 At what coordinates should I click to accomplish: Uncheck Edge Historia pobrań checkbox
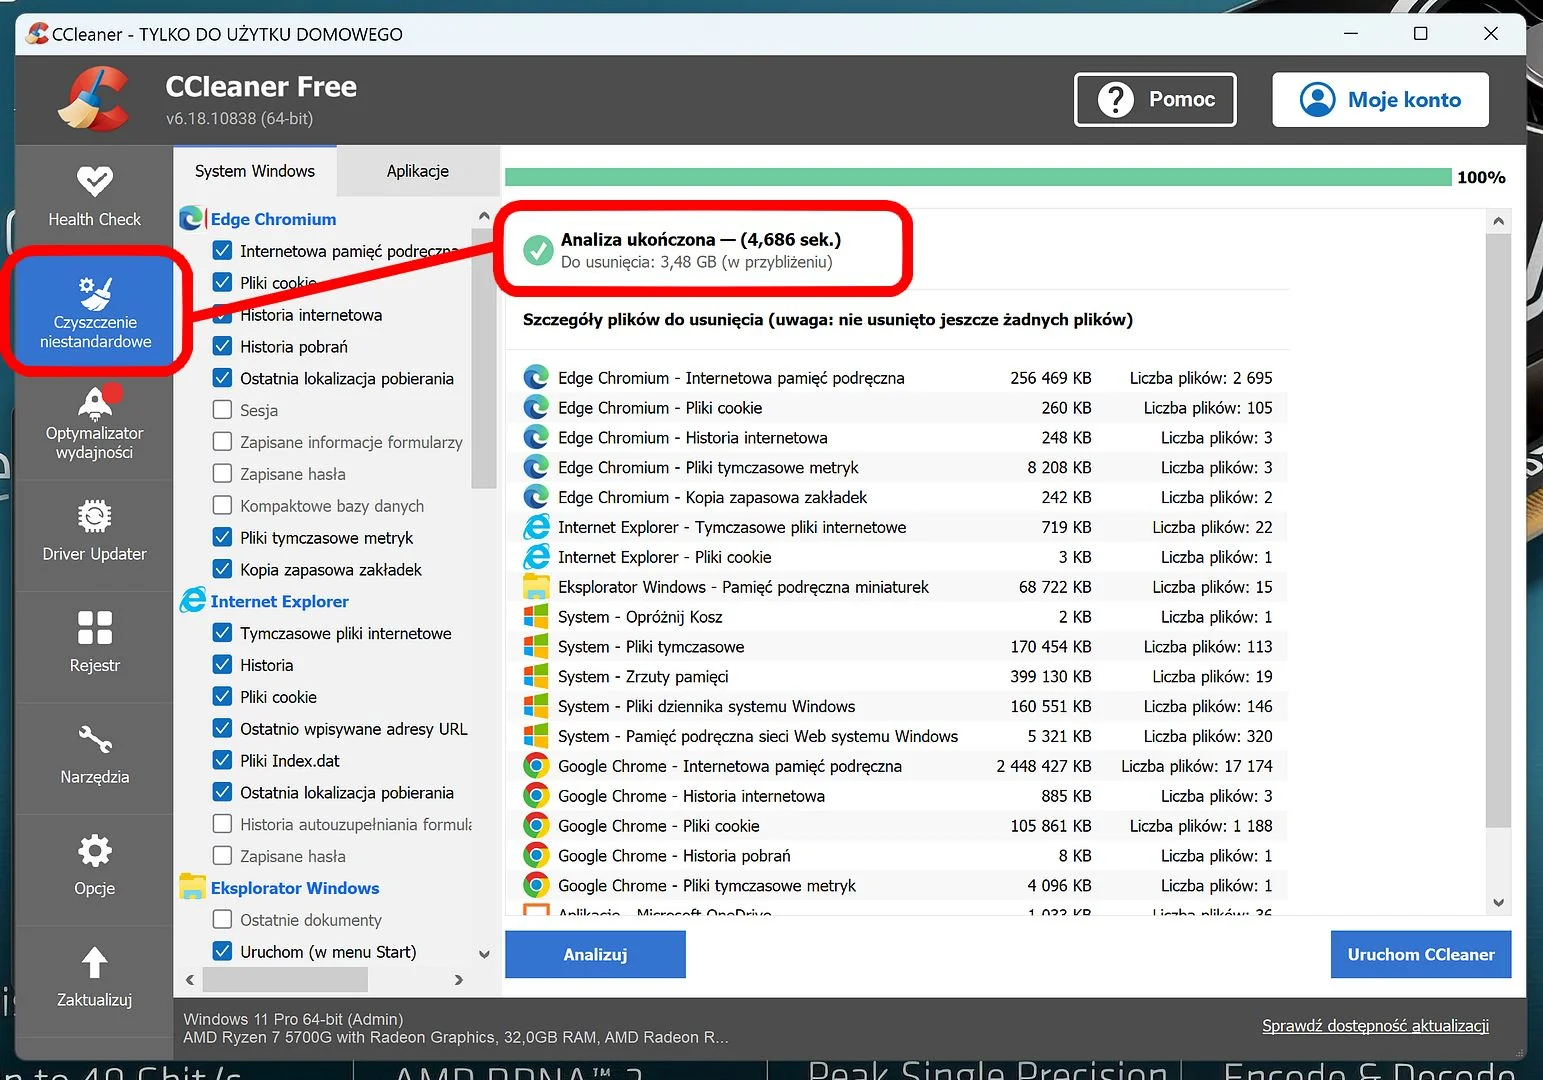pos(222,346)
